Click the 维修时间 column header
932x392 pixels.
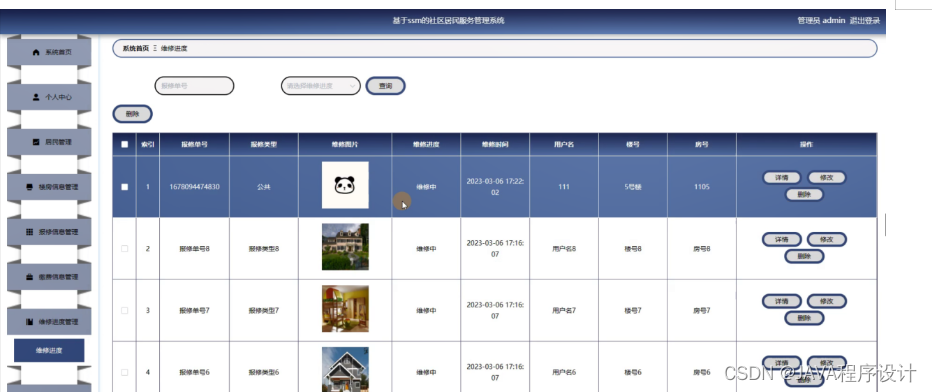[495, 144]
